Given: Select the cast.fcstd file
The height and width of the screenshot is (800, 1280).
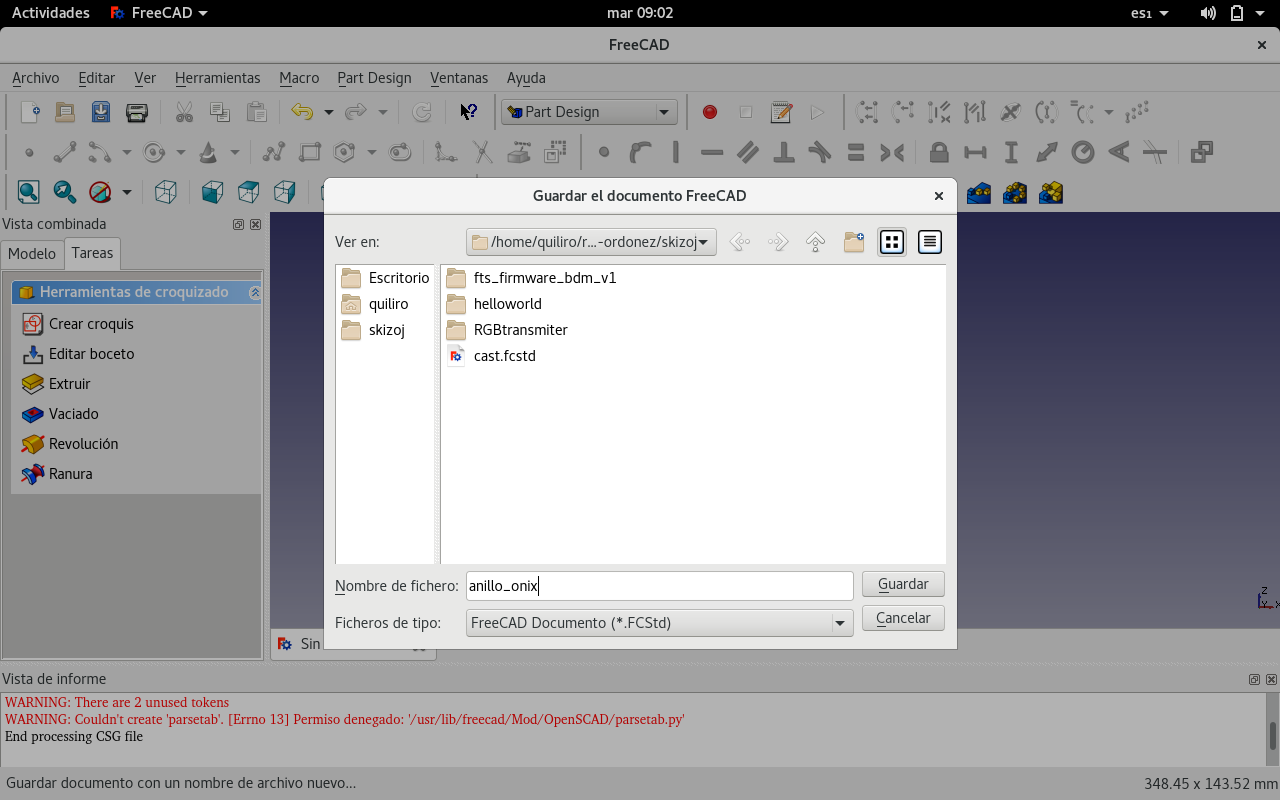Looking at the screenshot, I should click(491, 356).
